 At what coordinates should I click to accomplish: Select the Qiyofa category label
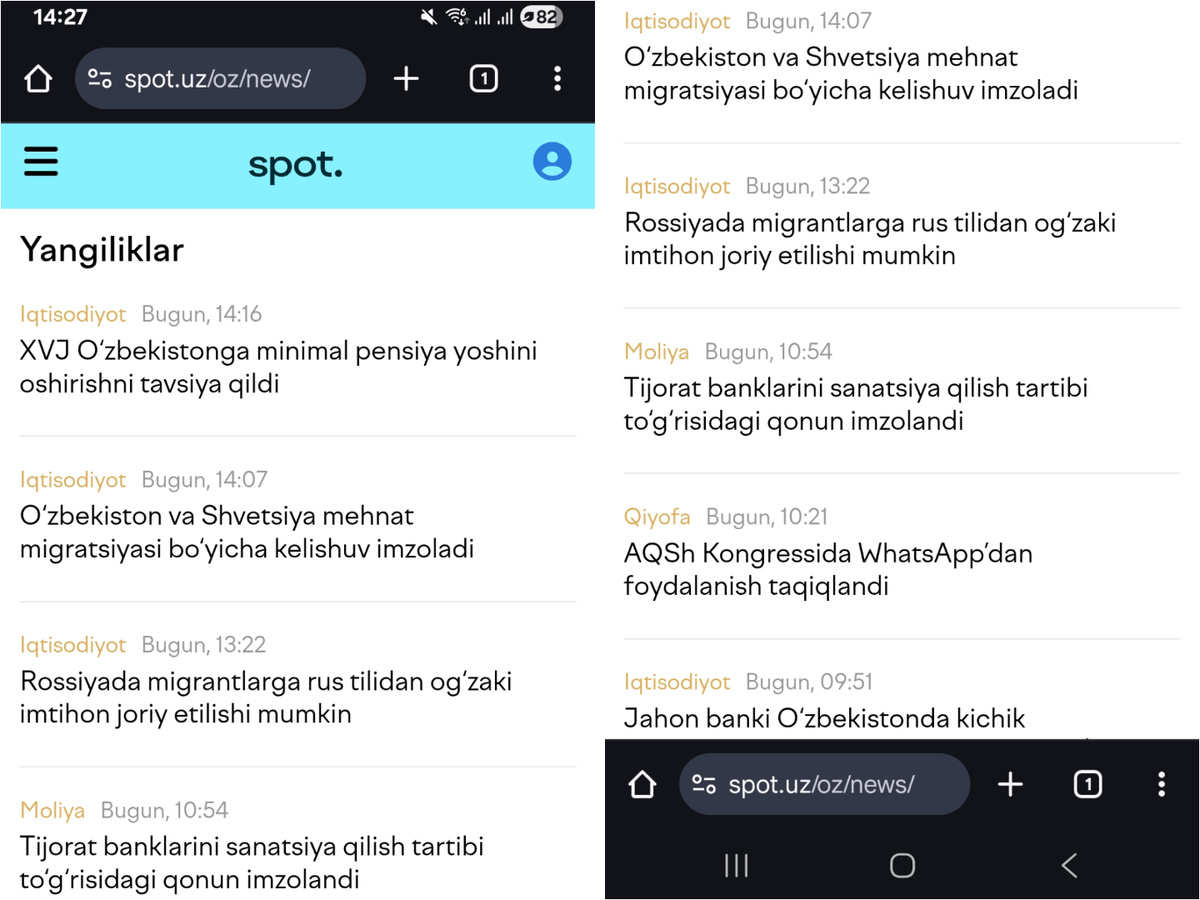[x=657, y=517]
